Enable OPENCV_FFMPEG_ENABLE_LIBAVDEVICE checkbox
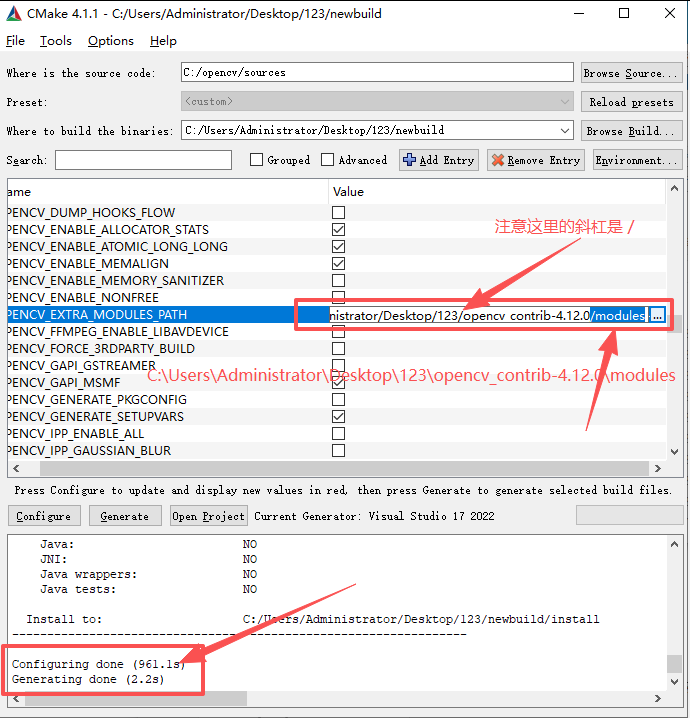Screen dimensions: 690x718 [x=338, y=332]
